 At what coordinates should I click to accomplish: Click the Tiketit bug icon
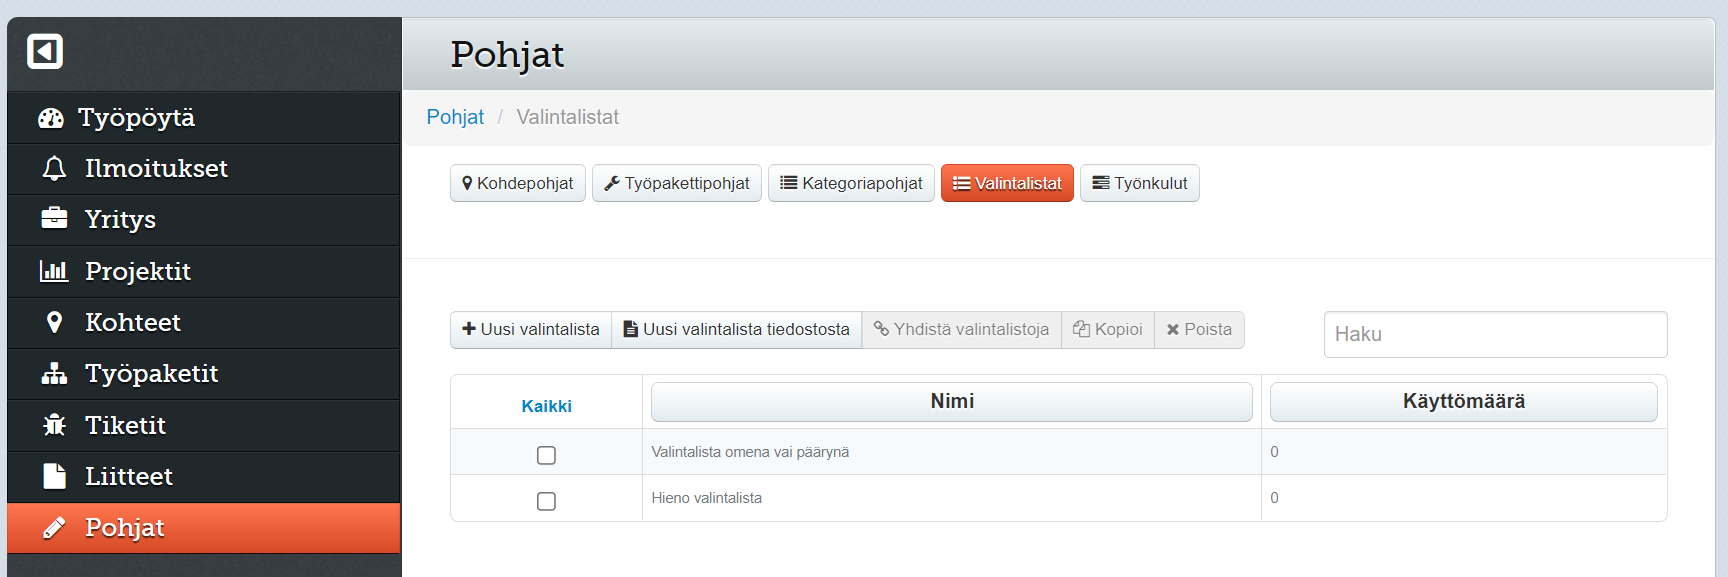point(54,425)
